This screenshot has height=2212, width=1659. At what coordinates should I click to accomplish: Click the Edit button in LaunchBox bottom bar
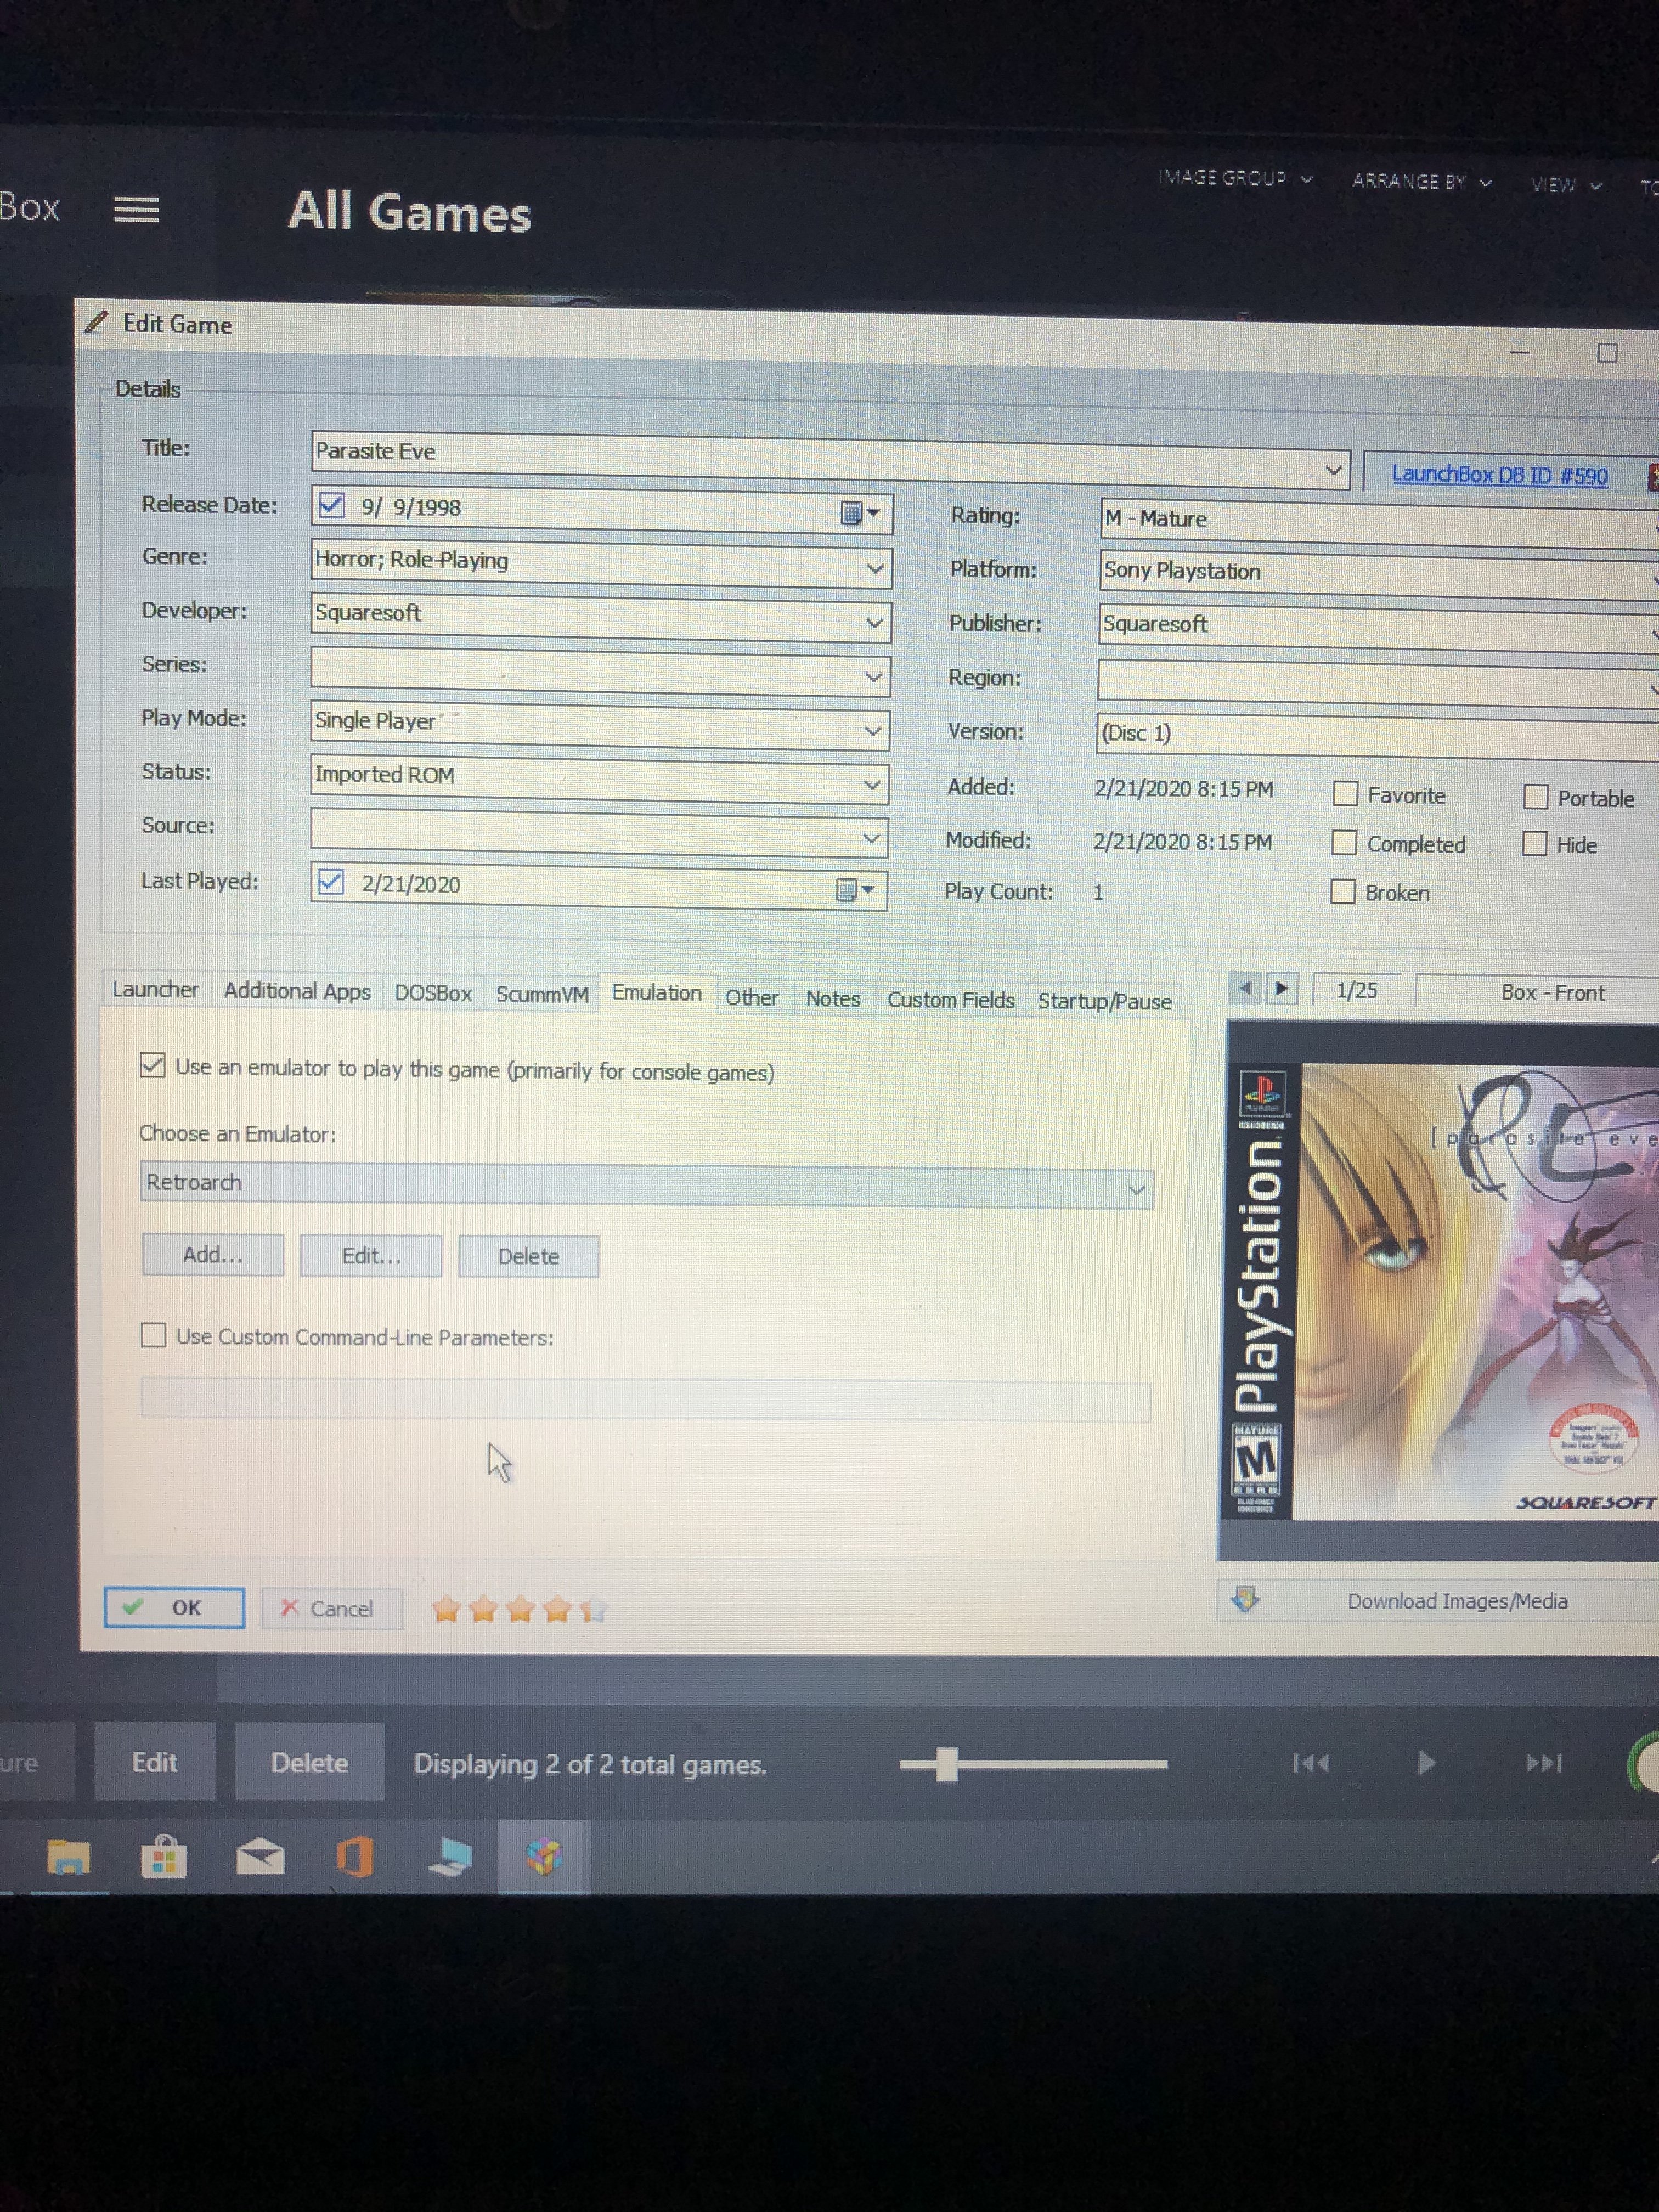pyautogui.click(x=155, y=1762)
